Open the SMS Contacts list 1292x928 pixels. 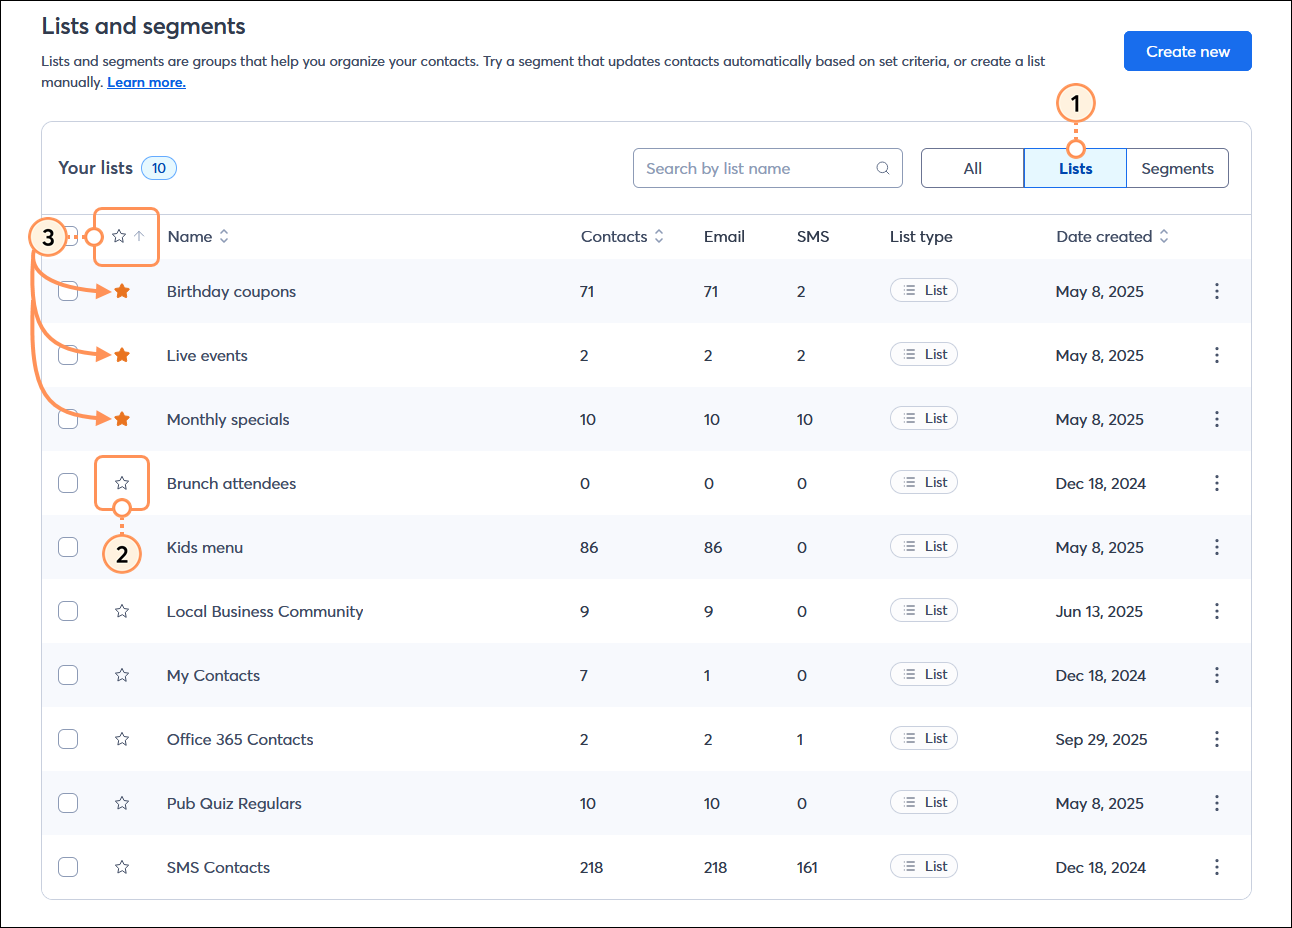(x=218, y=867)
